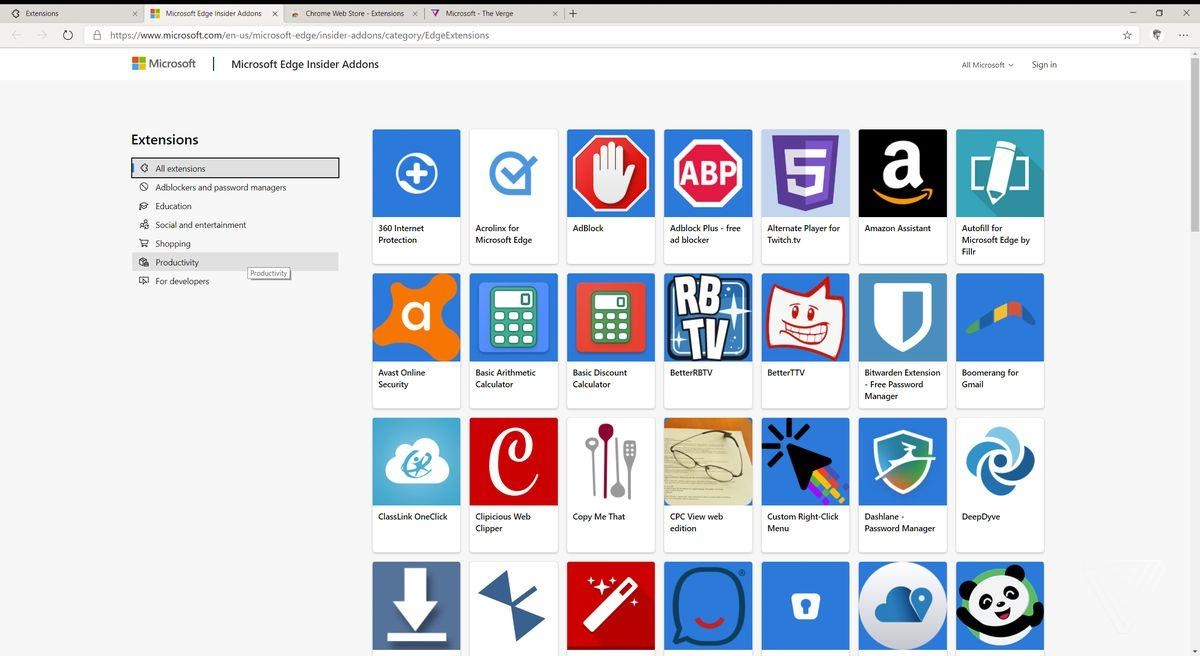
Task: Click the favorites star in the address bar
Action: click(1126, 34)
